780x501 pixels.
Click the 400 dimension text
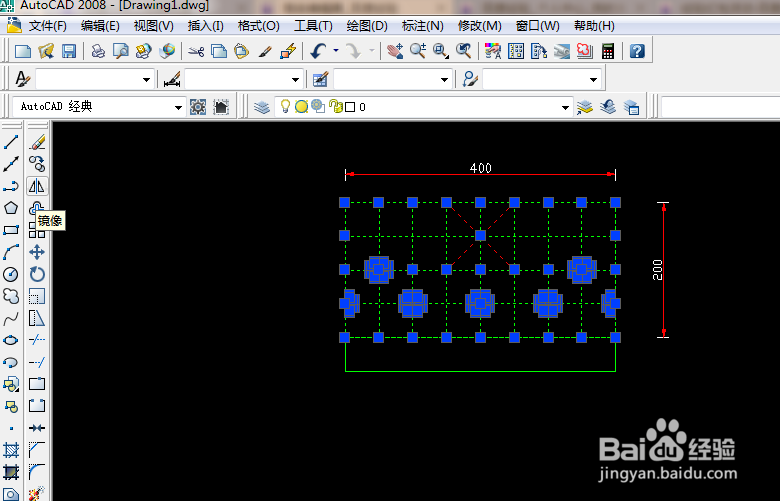point(481,168)
